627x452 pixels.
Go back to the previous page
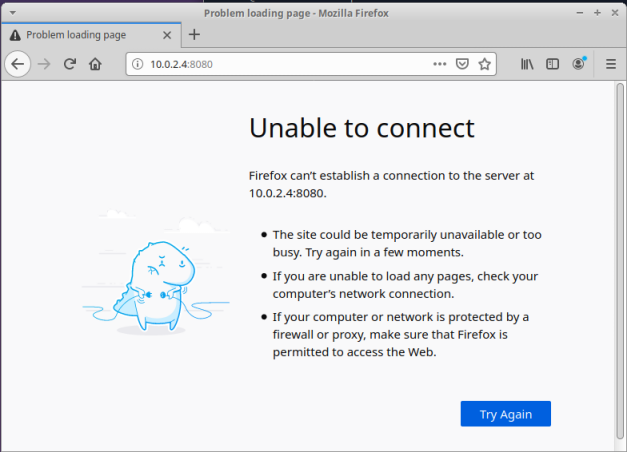[x=18, y=64]
